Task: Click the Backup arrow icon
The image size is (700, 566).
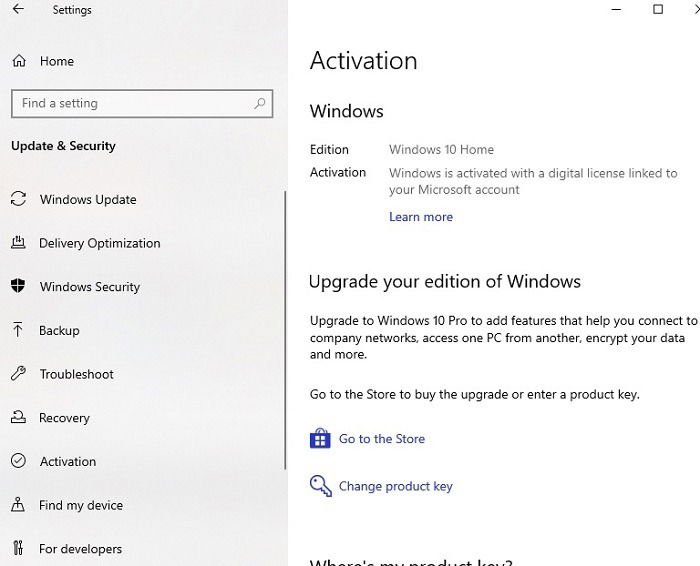Action: click(x=18, y=330)
